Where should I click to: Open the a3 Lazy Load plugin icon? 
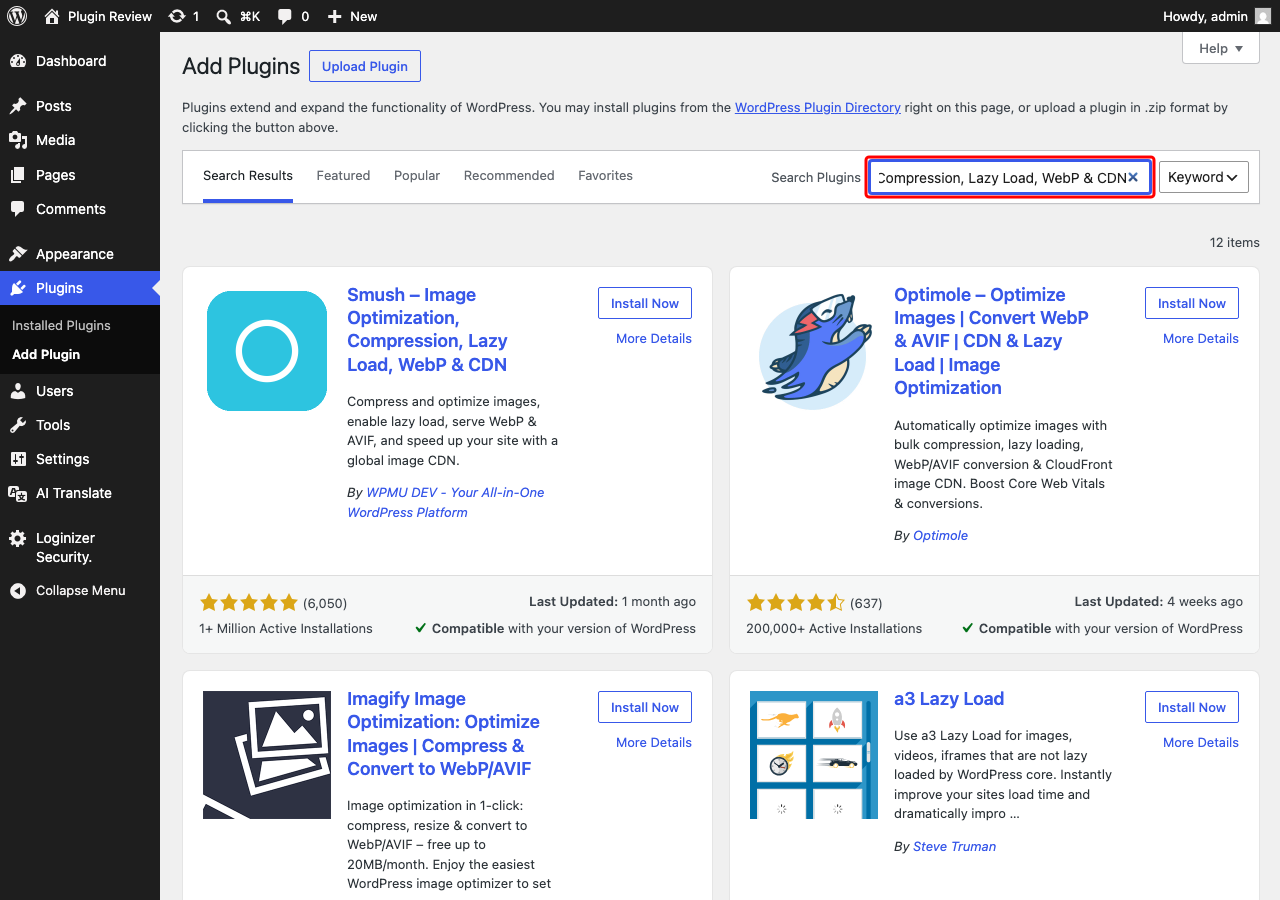coord(814,755)
